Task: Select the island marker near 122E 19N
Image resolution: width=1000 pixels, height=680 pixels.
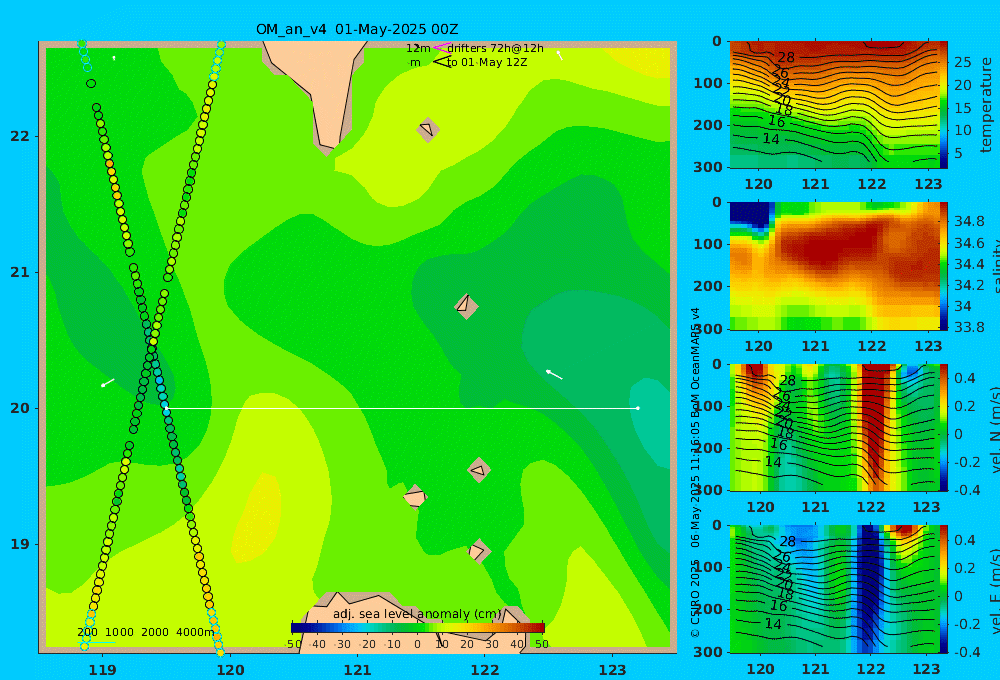Action: coord(478,551)
